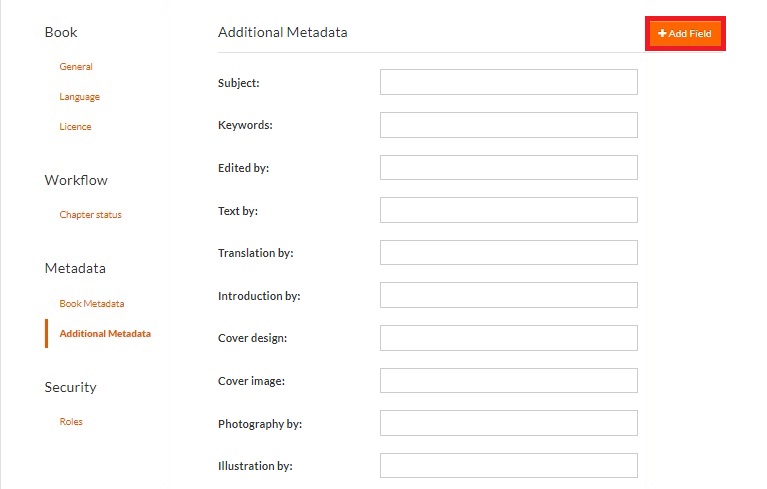This screenshot has width=767, height=489.
Task: Focus the Keywords text box
Action: tap(508, 125)
